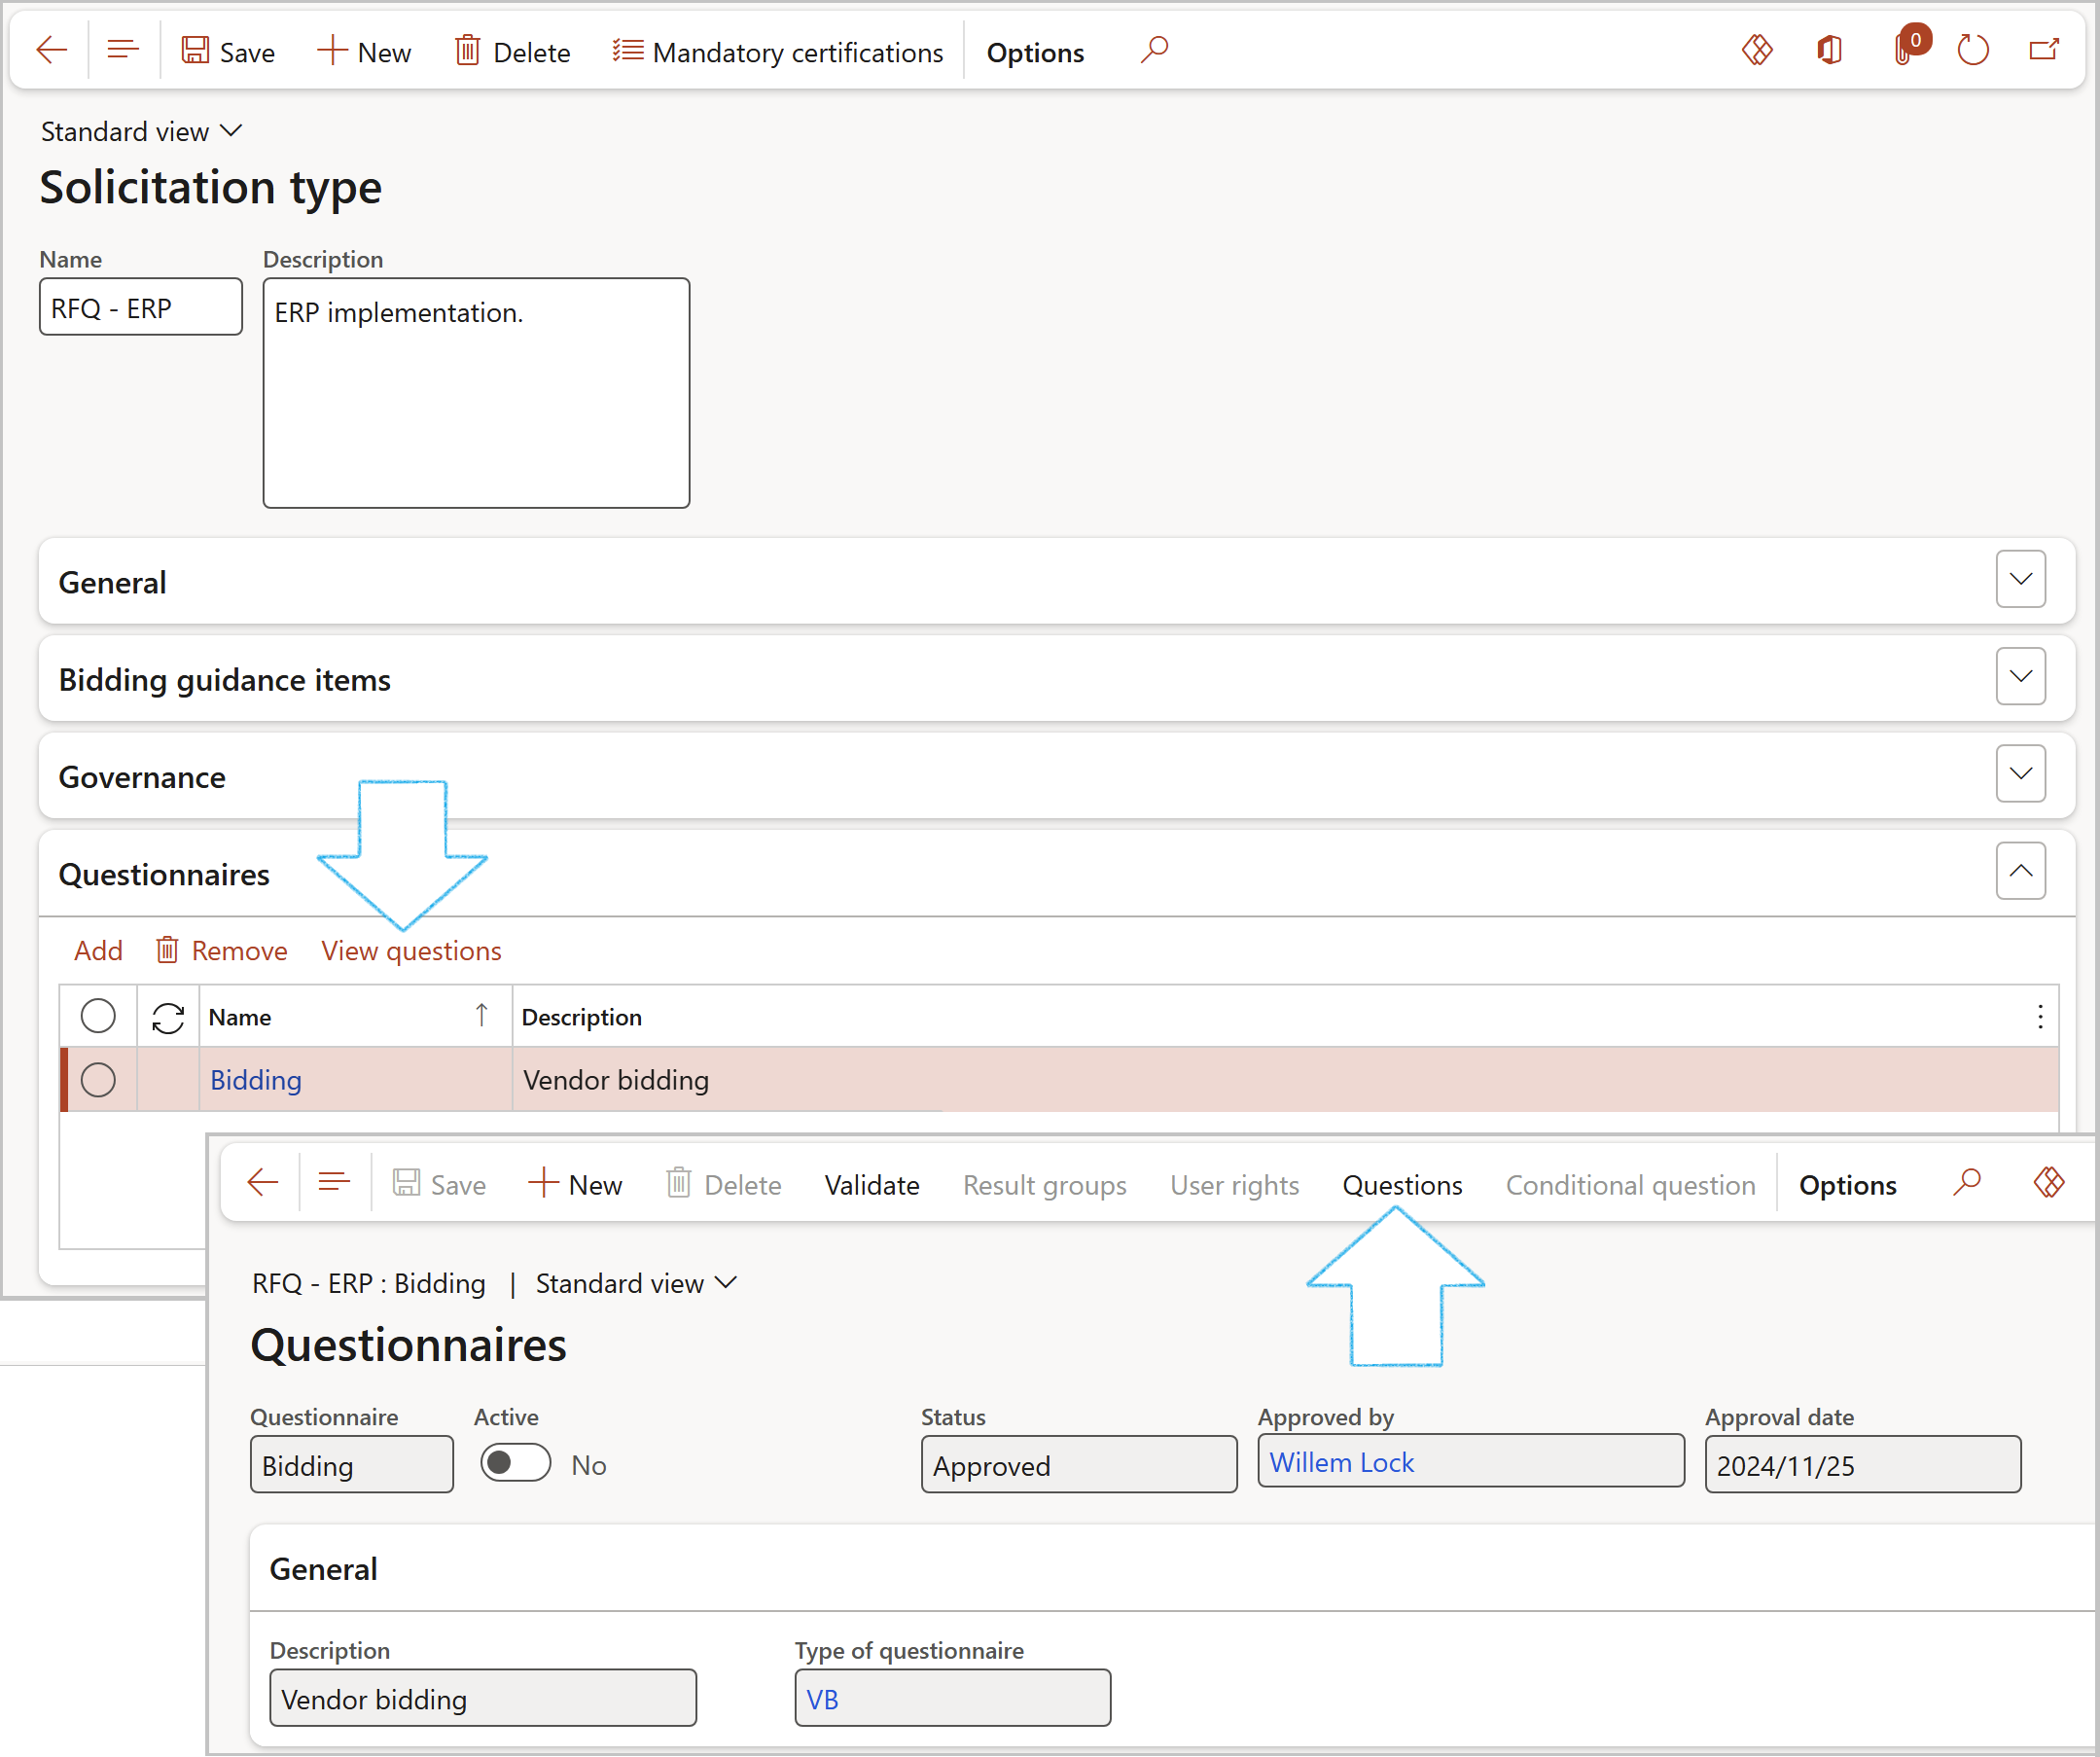This screenshot has width=2100, height=1757.
Task: Click the back arrow in top toolbar
Action: click(51, 50)
